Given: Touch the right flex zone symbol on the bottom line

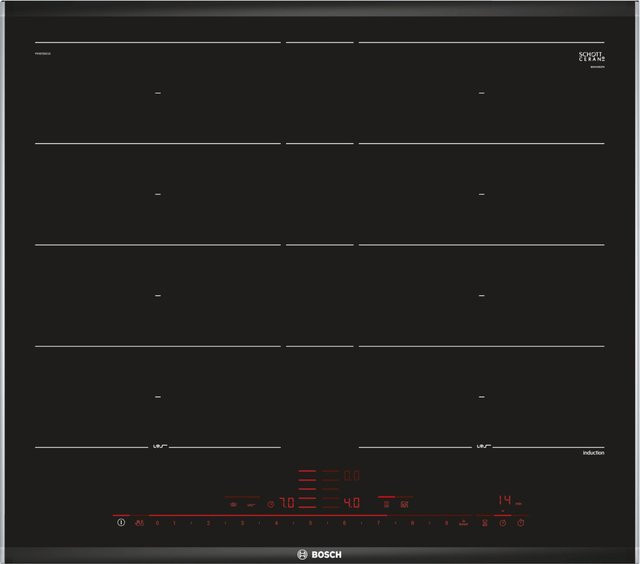Looking at the screenshot, I should (x=484, y=446).
